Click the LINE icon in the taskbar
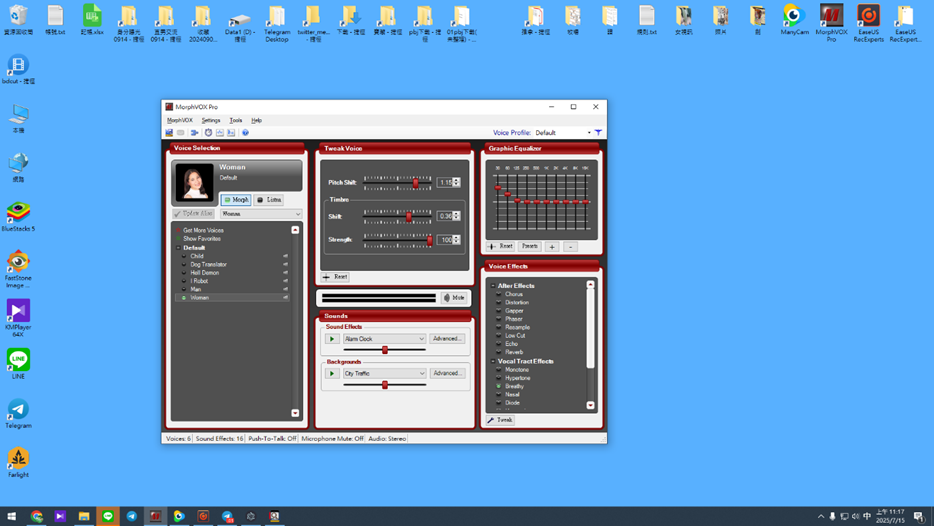Screen dimensions: 934x526 pos(108,516)
